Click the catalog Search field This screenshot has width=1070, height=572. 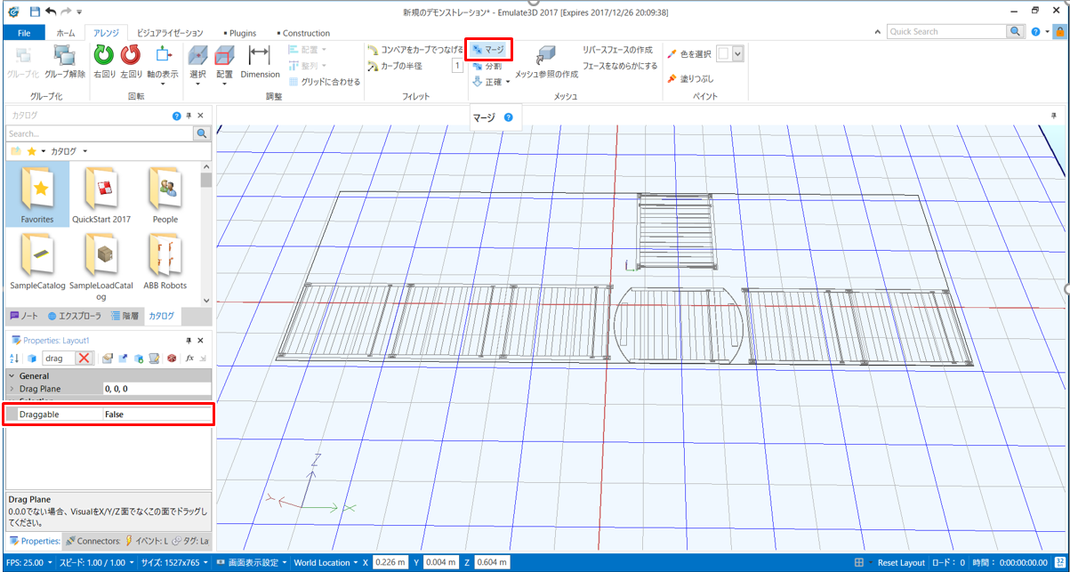click(x=100, y=134)
